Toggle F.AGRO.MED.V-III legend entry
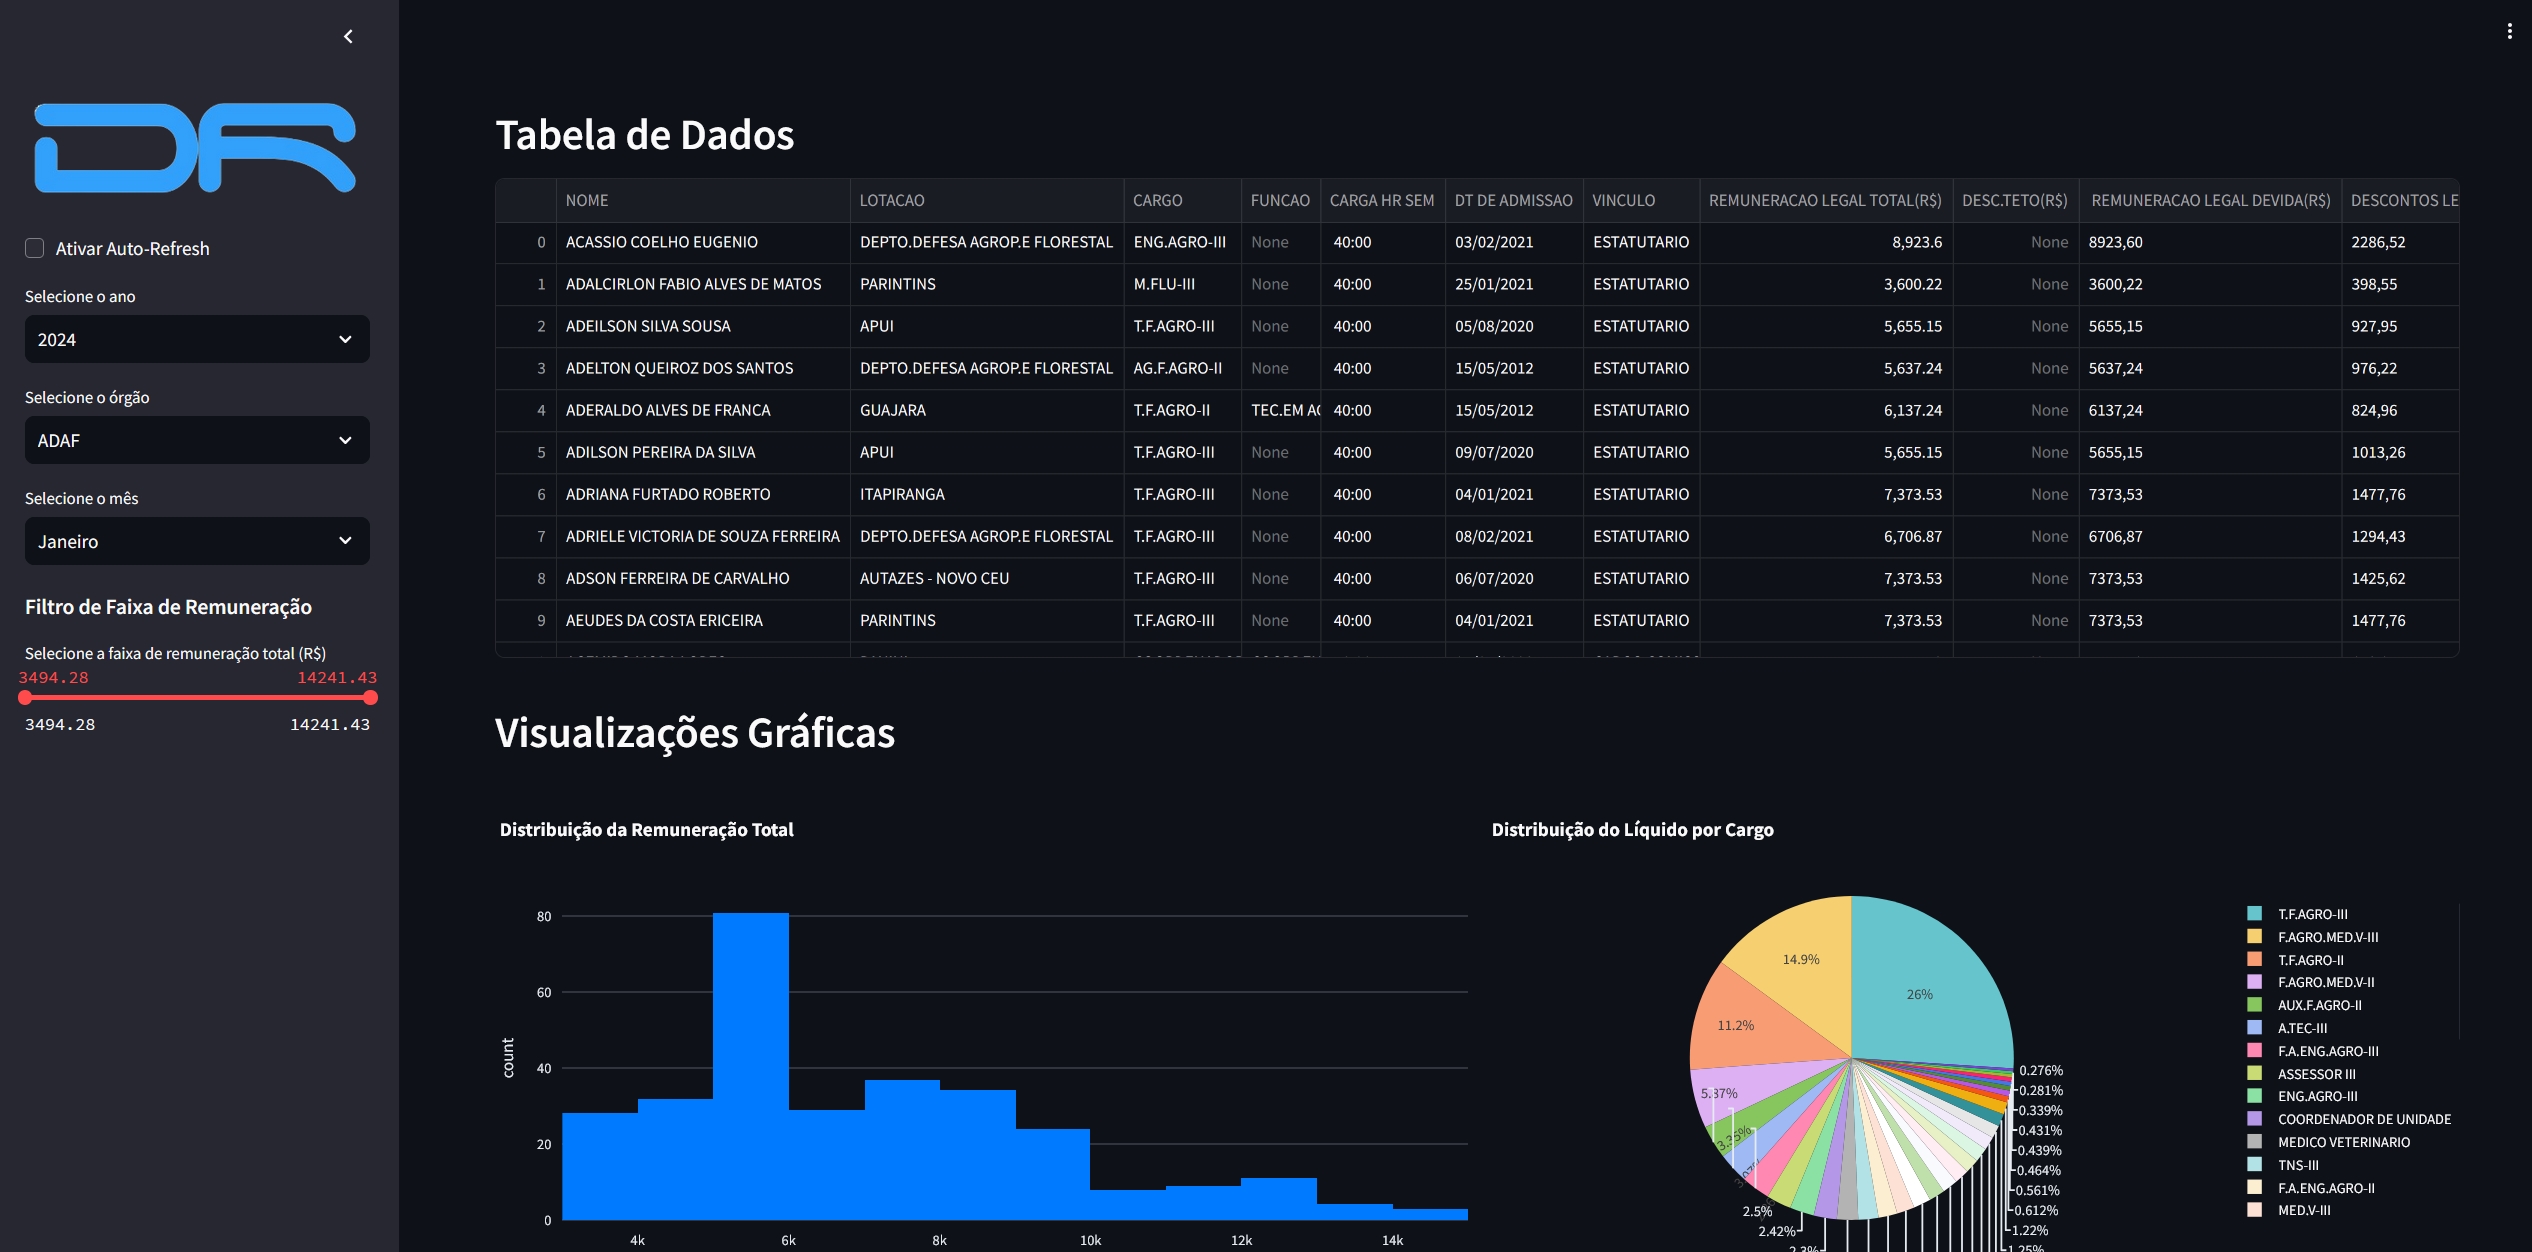The height and width of the screenshot is (1252, 2532). point(2313,937)
